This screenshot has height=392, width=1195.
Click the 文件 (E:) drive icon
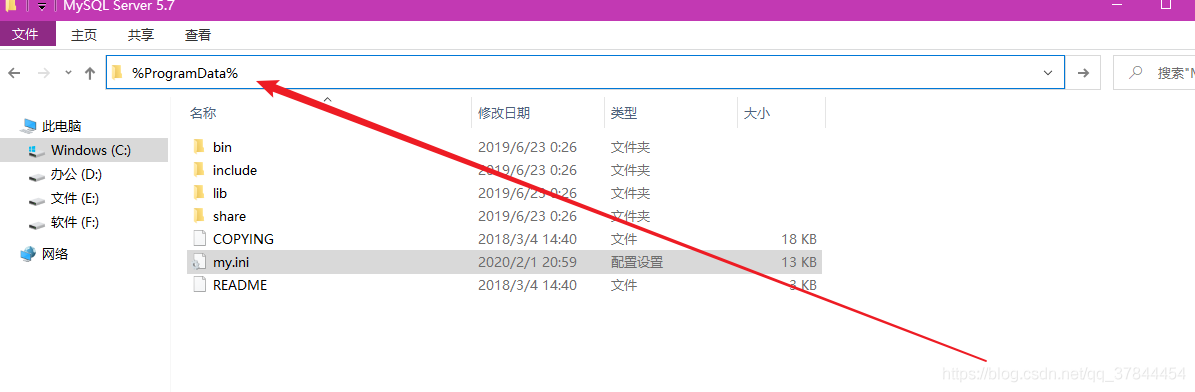37,200
